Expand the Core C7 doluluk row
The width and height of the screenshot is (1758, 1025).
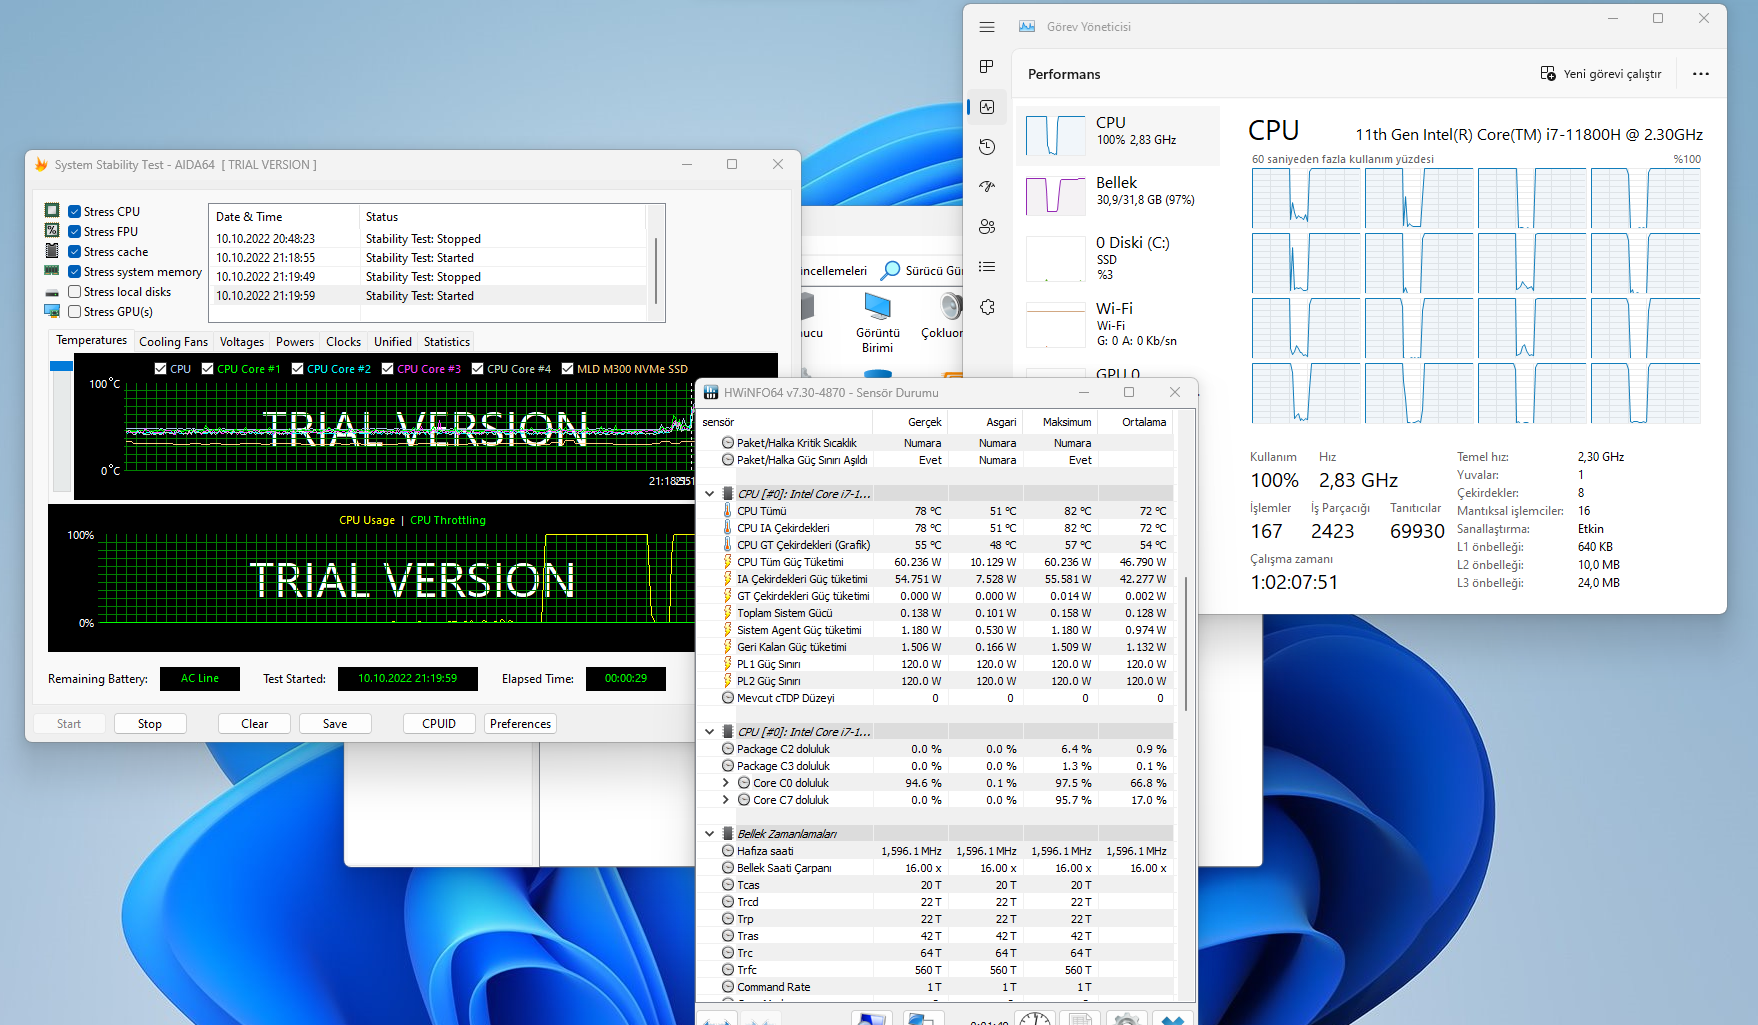point(726,800)
